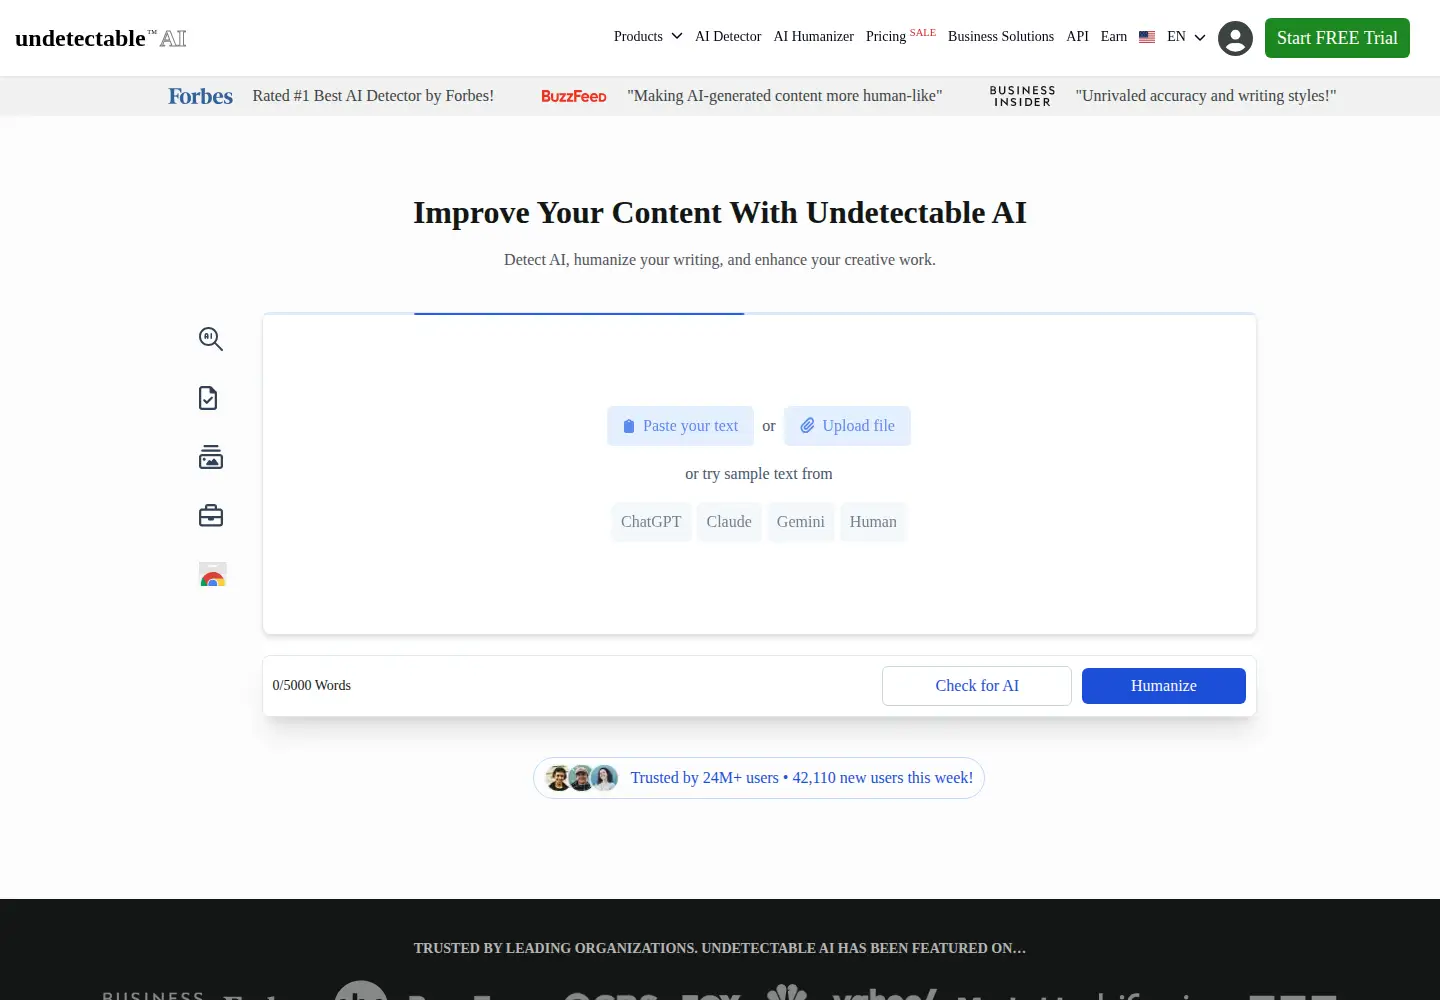The height and width of the screenshot is (1000, 1440).
Task: Click the Paste your text button
Action: coord(680,426)
